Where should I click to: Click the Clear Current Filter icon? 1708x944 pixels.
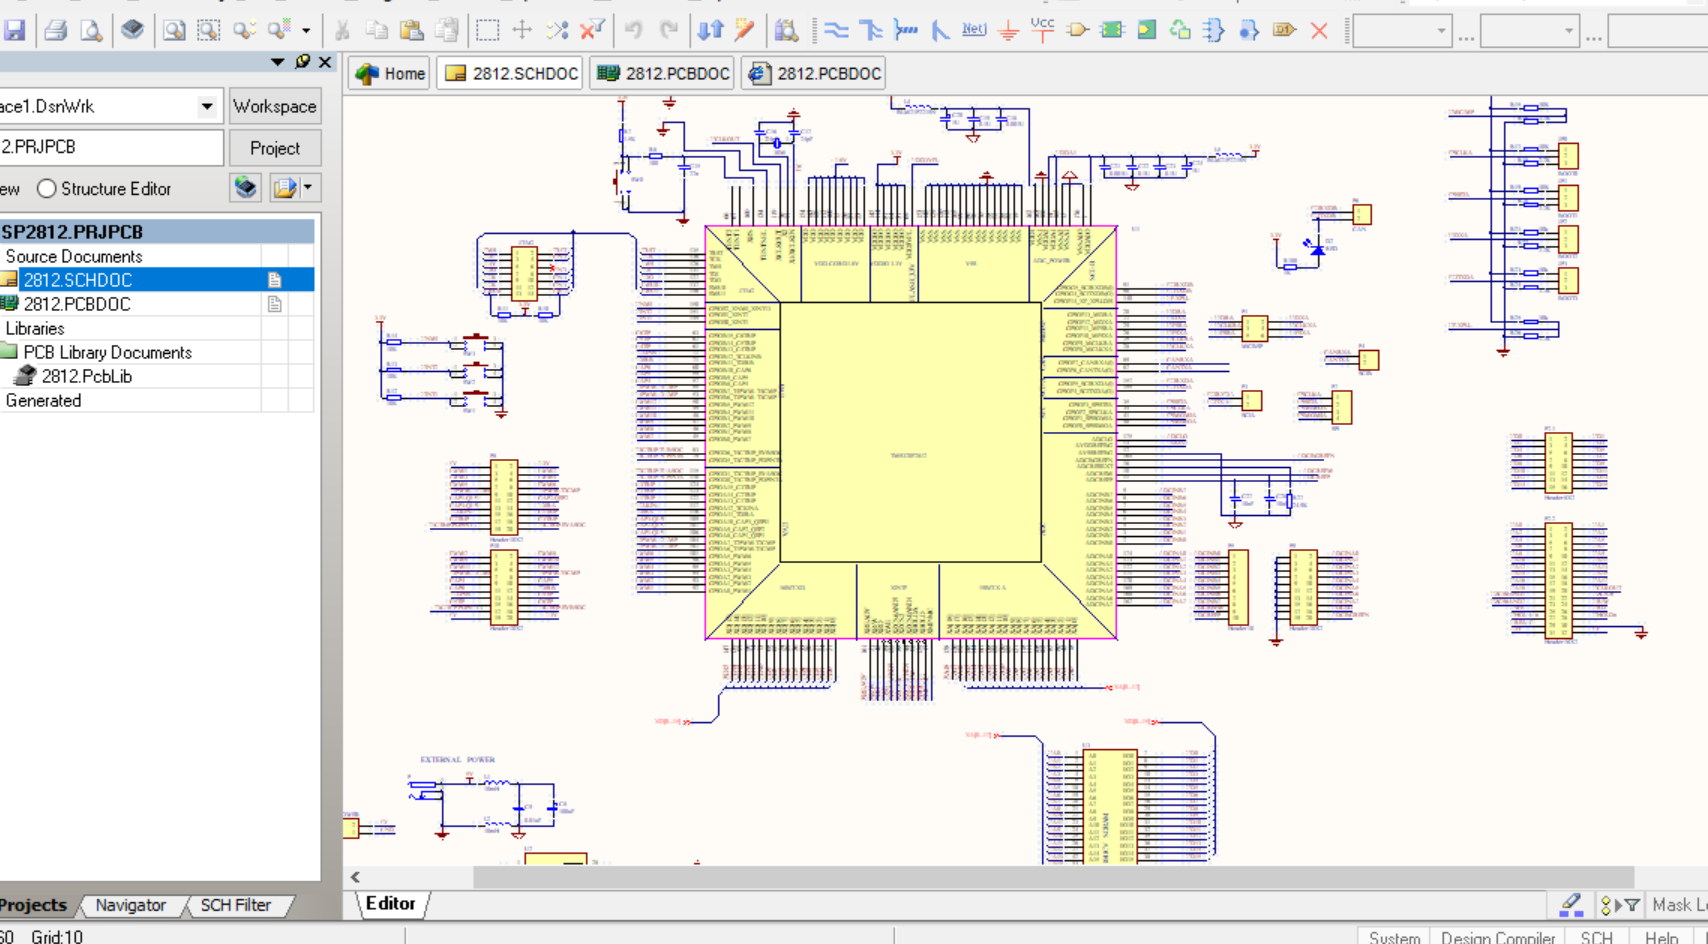point(592,30)
